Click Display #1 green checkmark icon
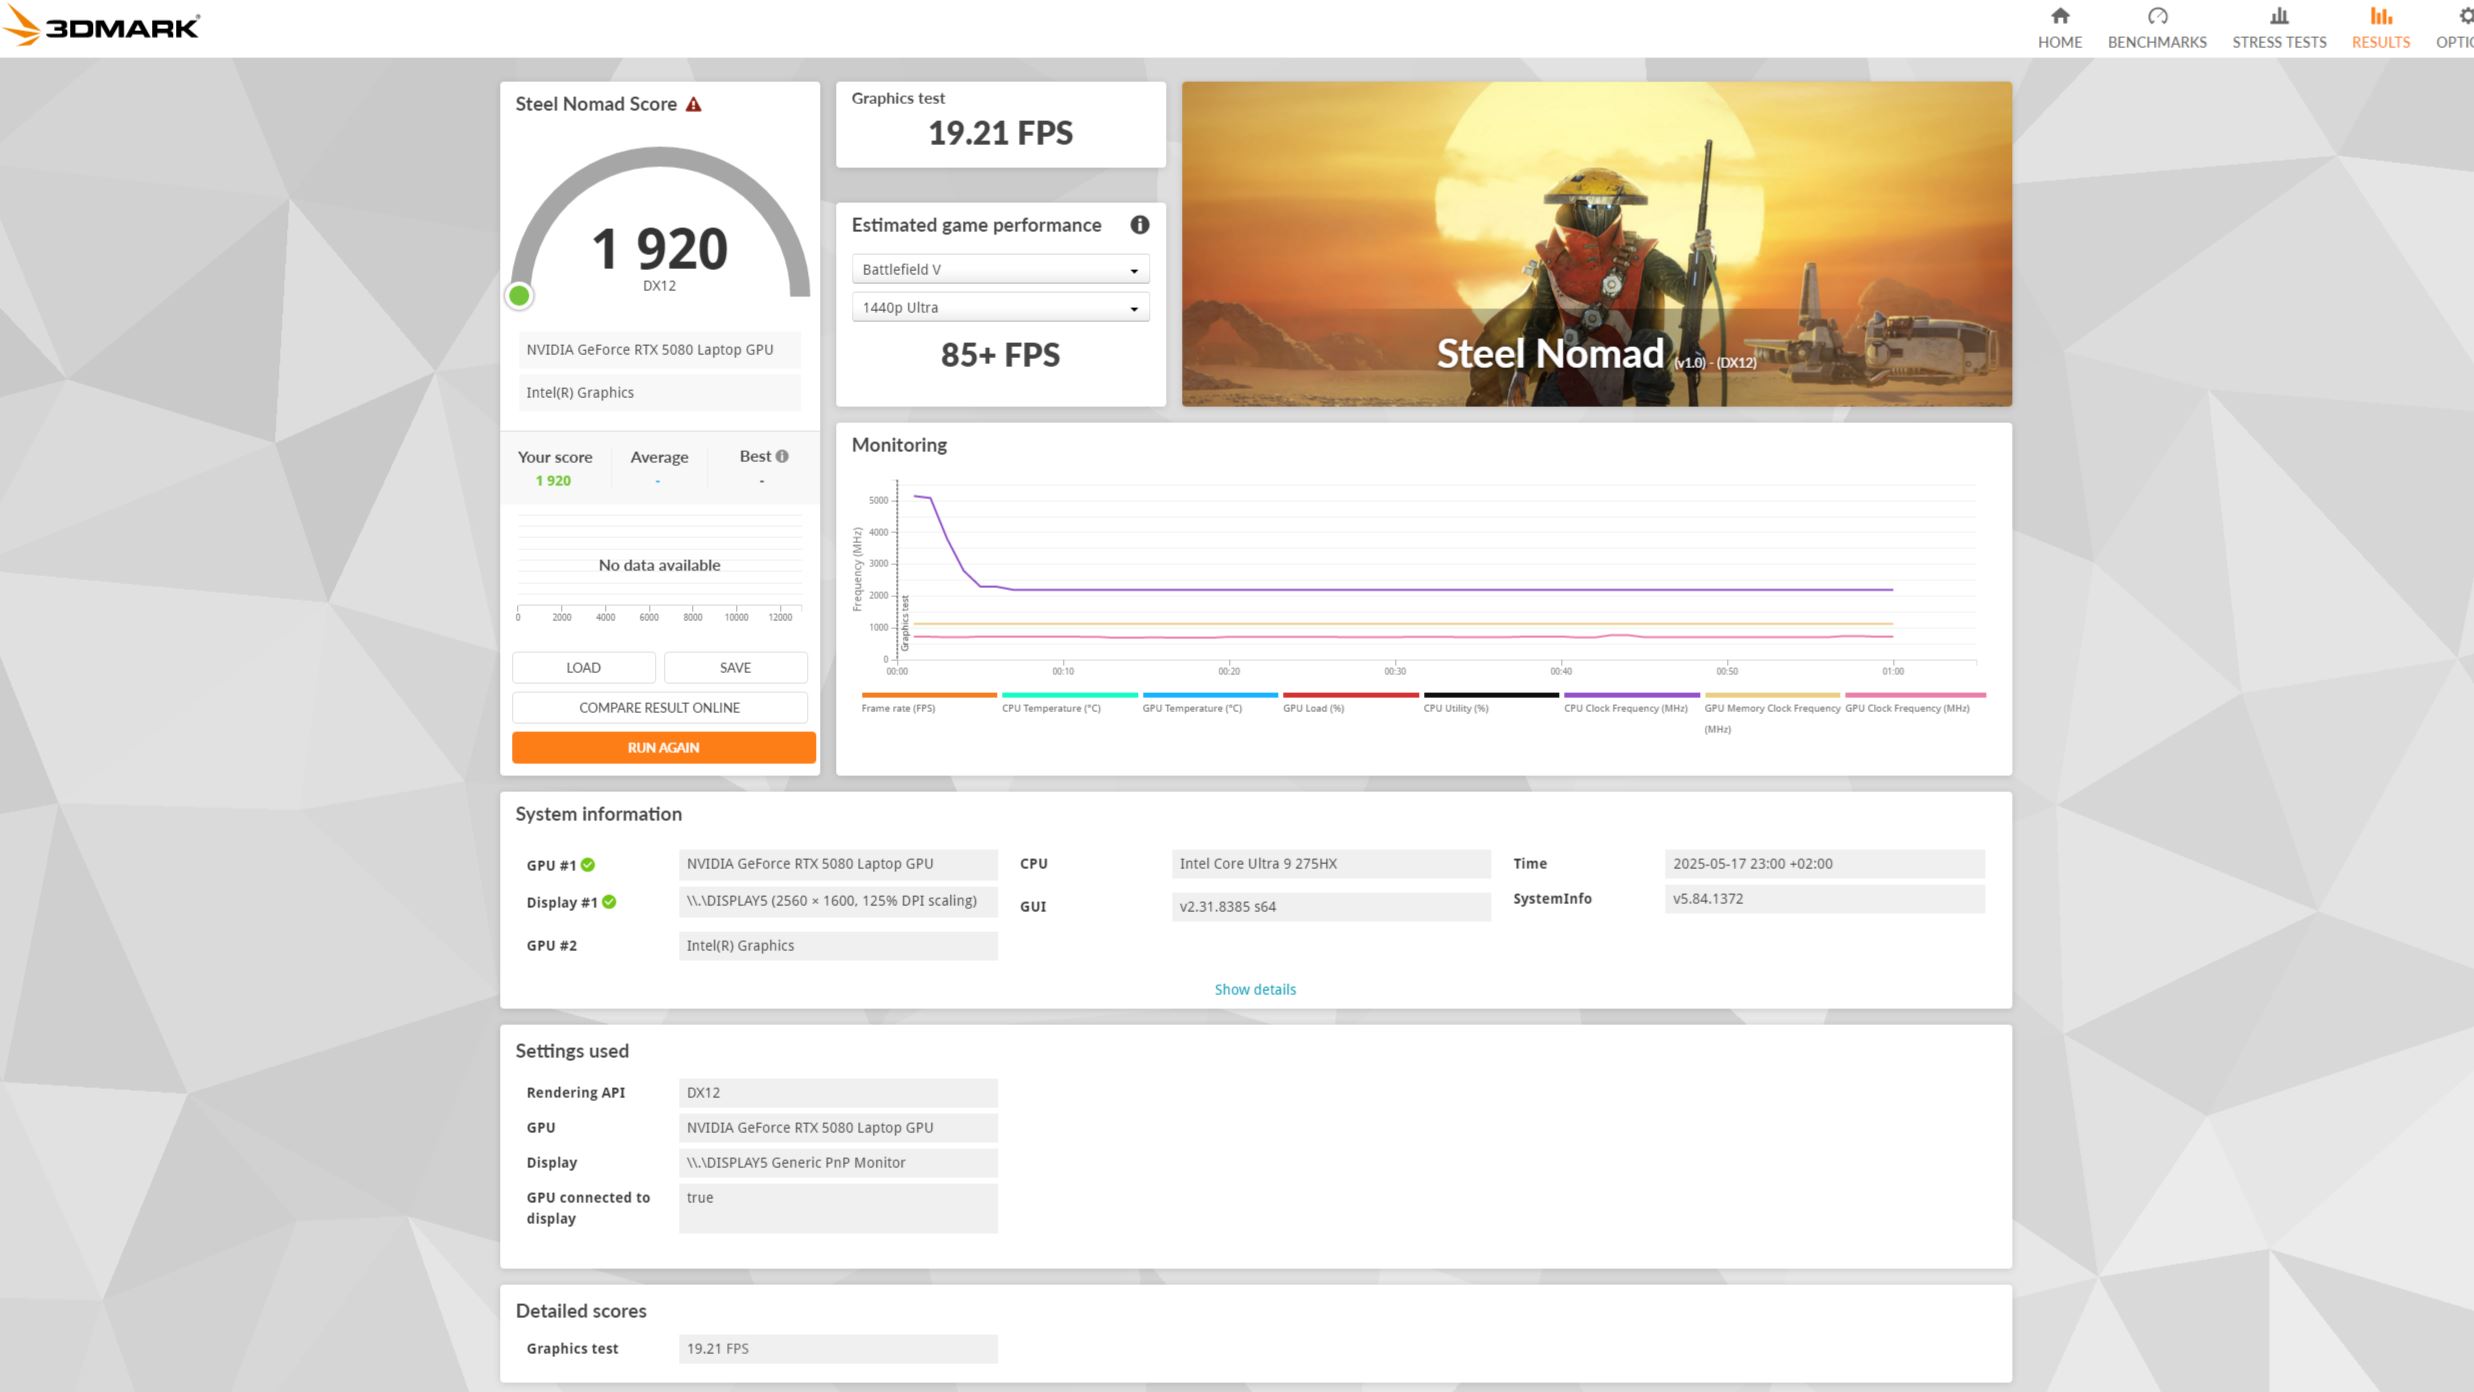 609,902
